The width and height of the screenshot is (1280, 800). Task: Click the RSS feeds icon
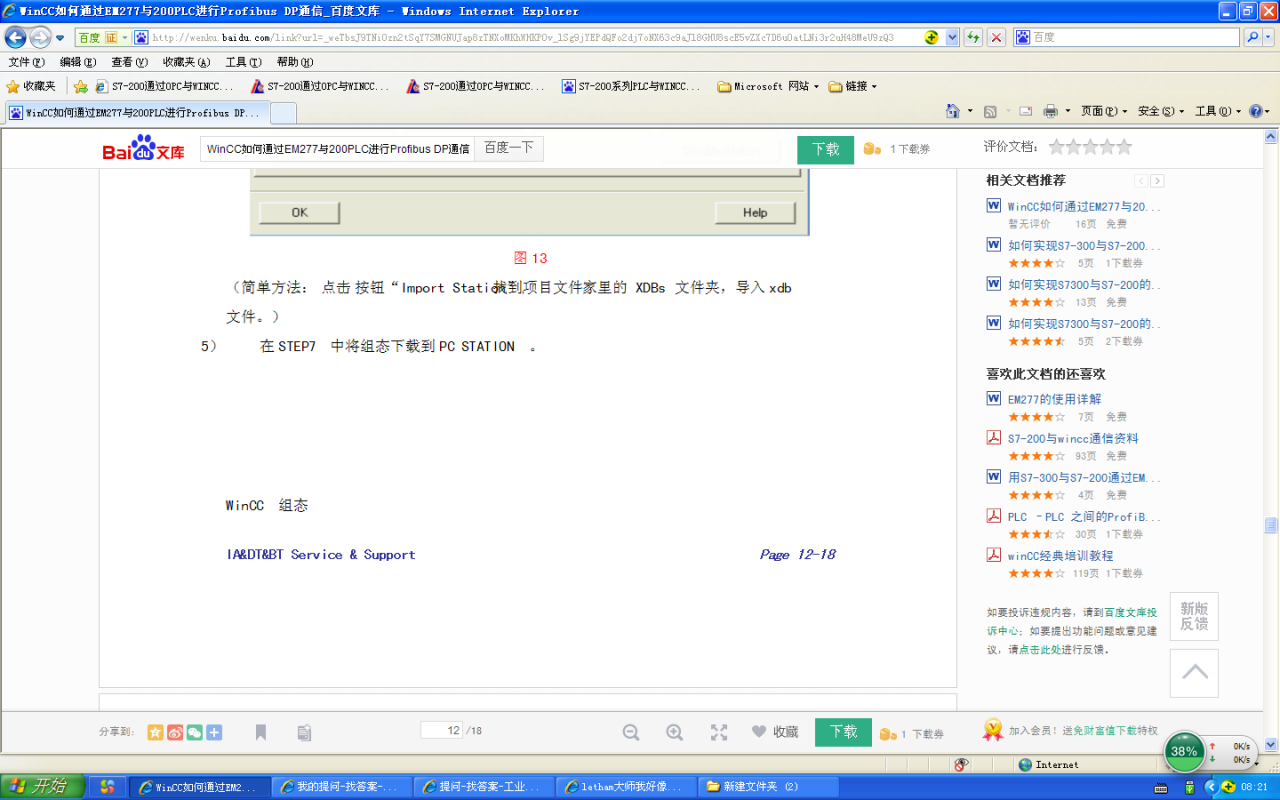(990, 111)
